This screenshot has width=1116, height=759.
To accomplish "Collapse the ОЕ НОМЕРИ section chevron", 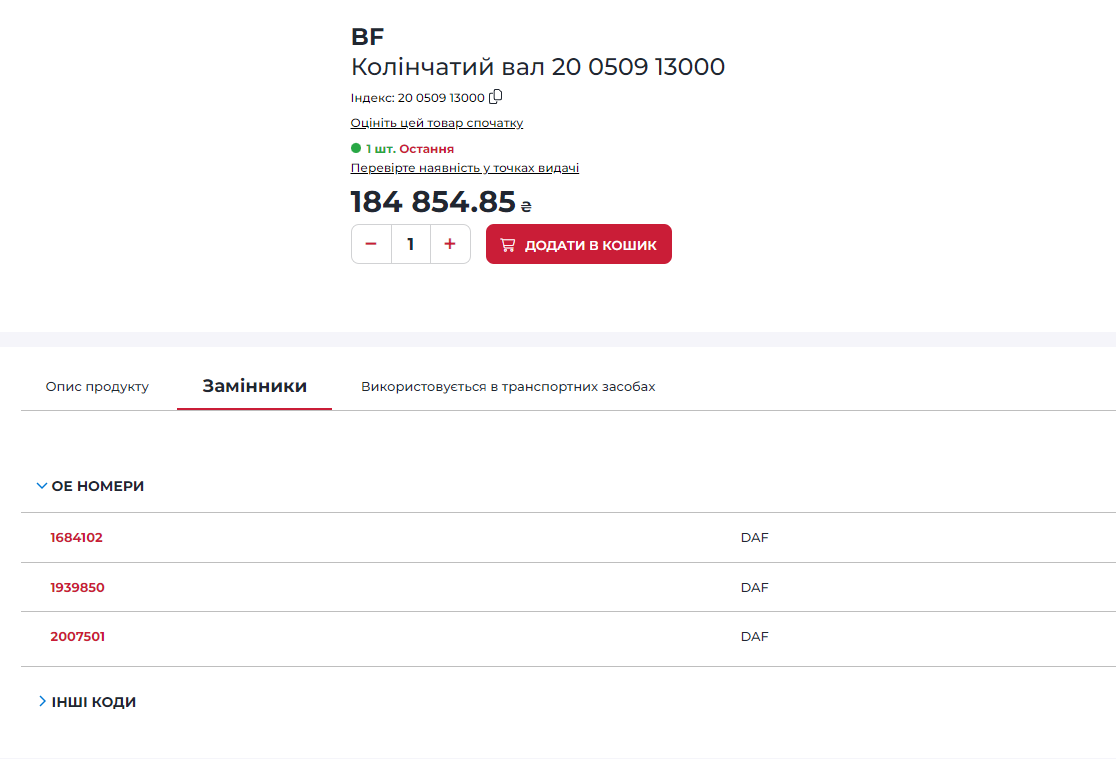I will [41, 486].
